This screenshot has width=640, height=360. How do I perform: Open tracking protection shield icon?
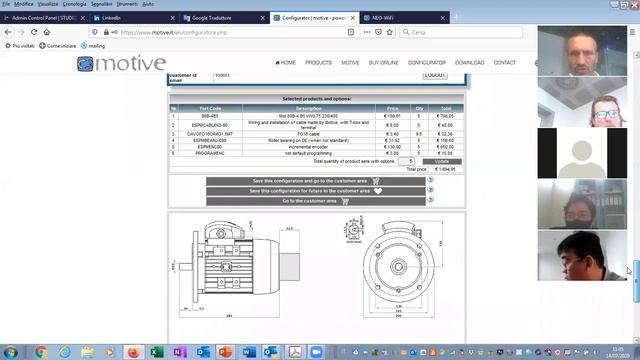pyautogui.click(x=95, y=32)
